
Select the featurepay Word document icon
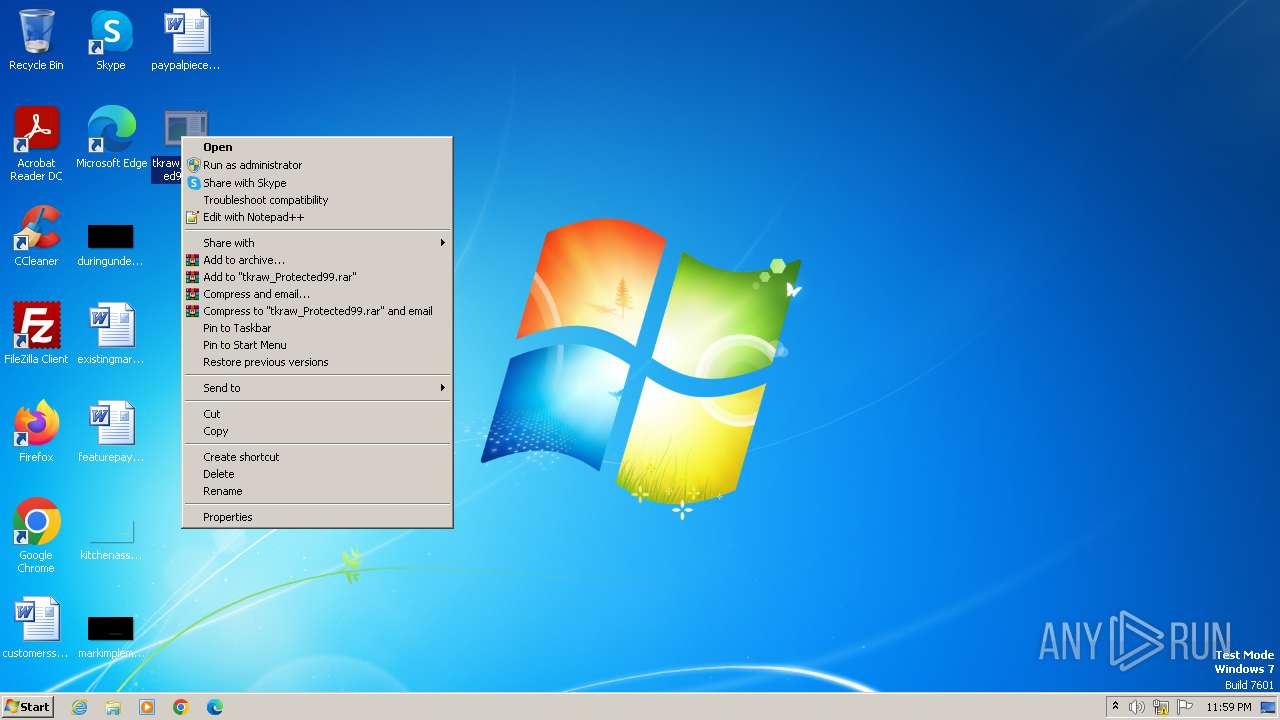[110, 432]
